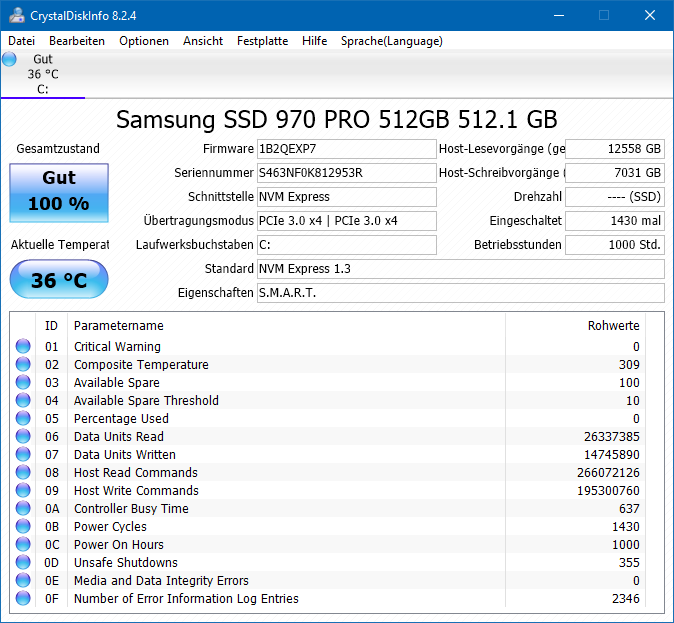Open the Sprache(Language) menu
Screen dimensions: 674x623
point(392,41)
